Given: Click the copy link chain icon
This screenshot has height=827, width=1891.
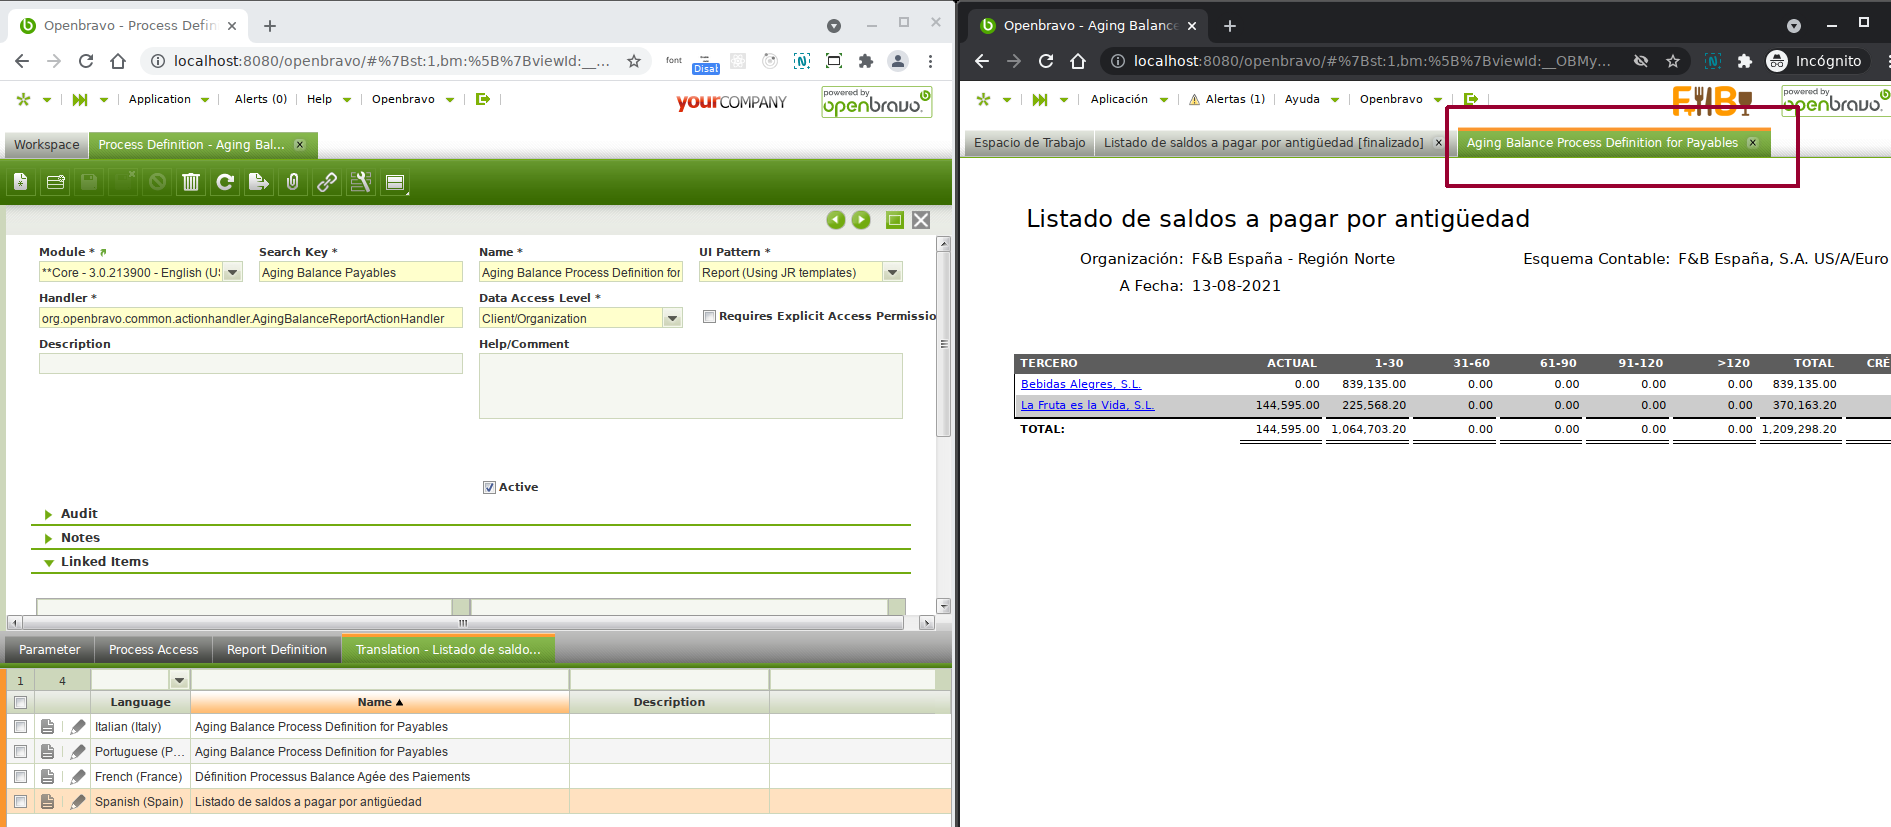Looking at the screenshot, I should 327,182.
